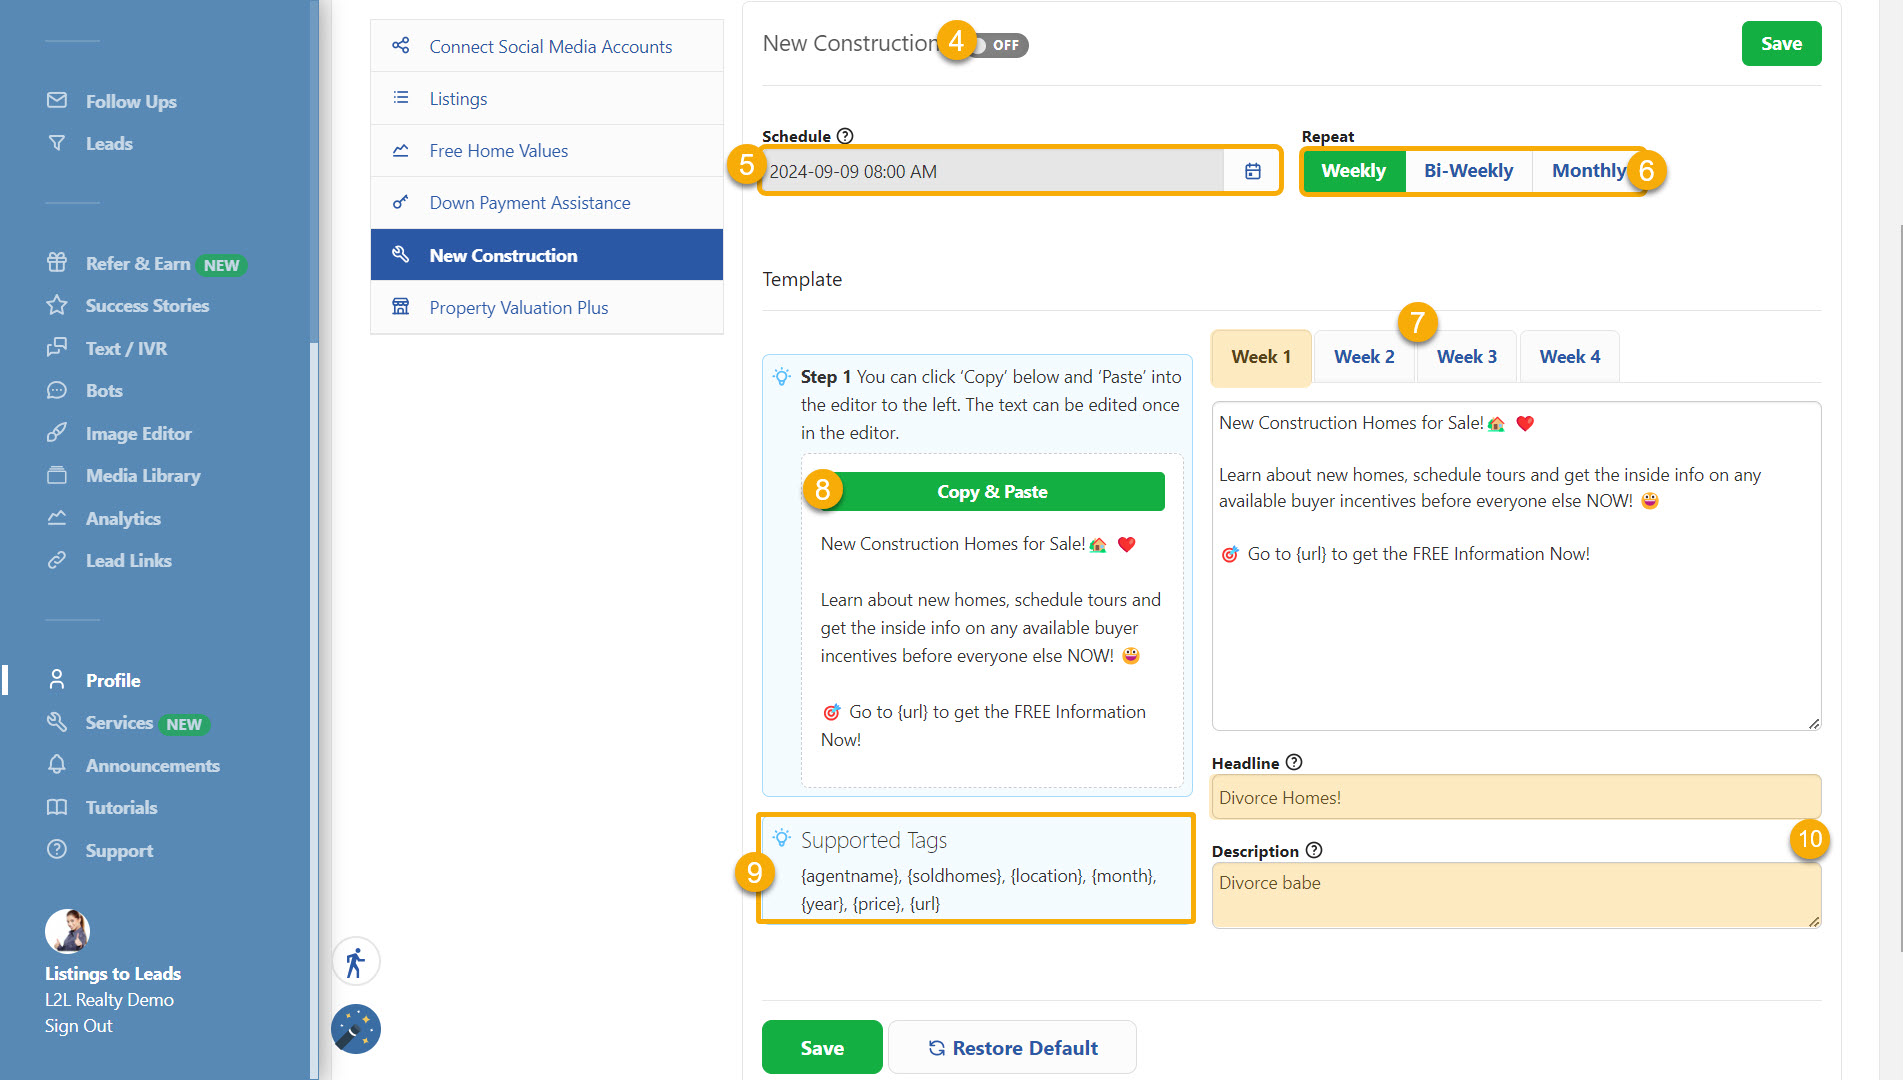The image size is (1903, 1080).
Task: Click the calendar icon beside Schedule field
Action: click(x=1252, y=171)
